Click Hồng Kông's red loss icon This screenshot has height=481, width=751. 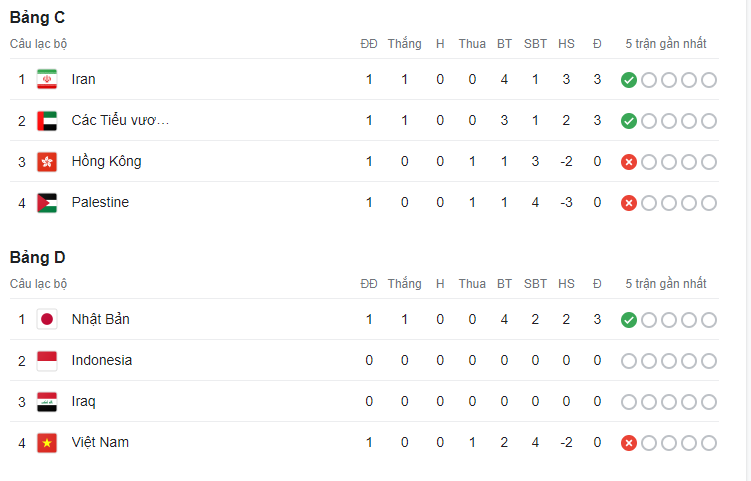pyautogui.click(x=628, y=162)
